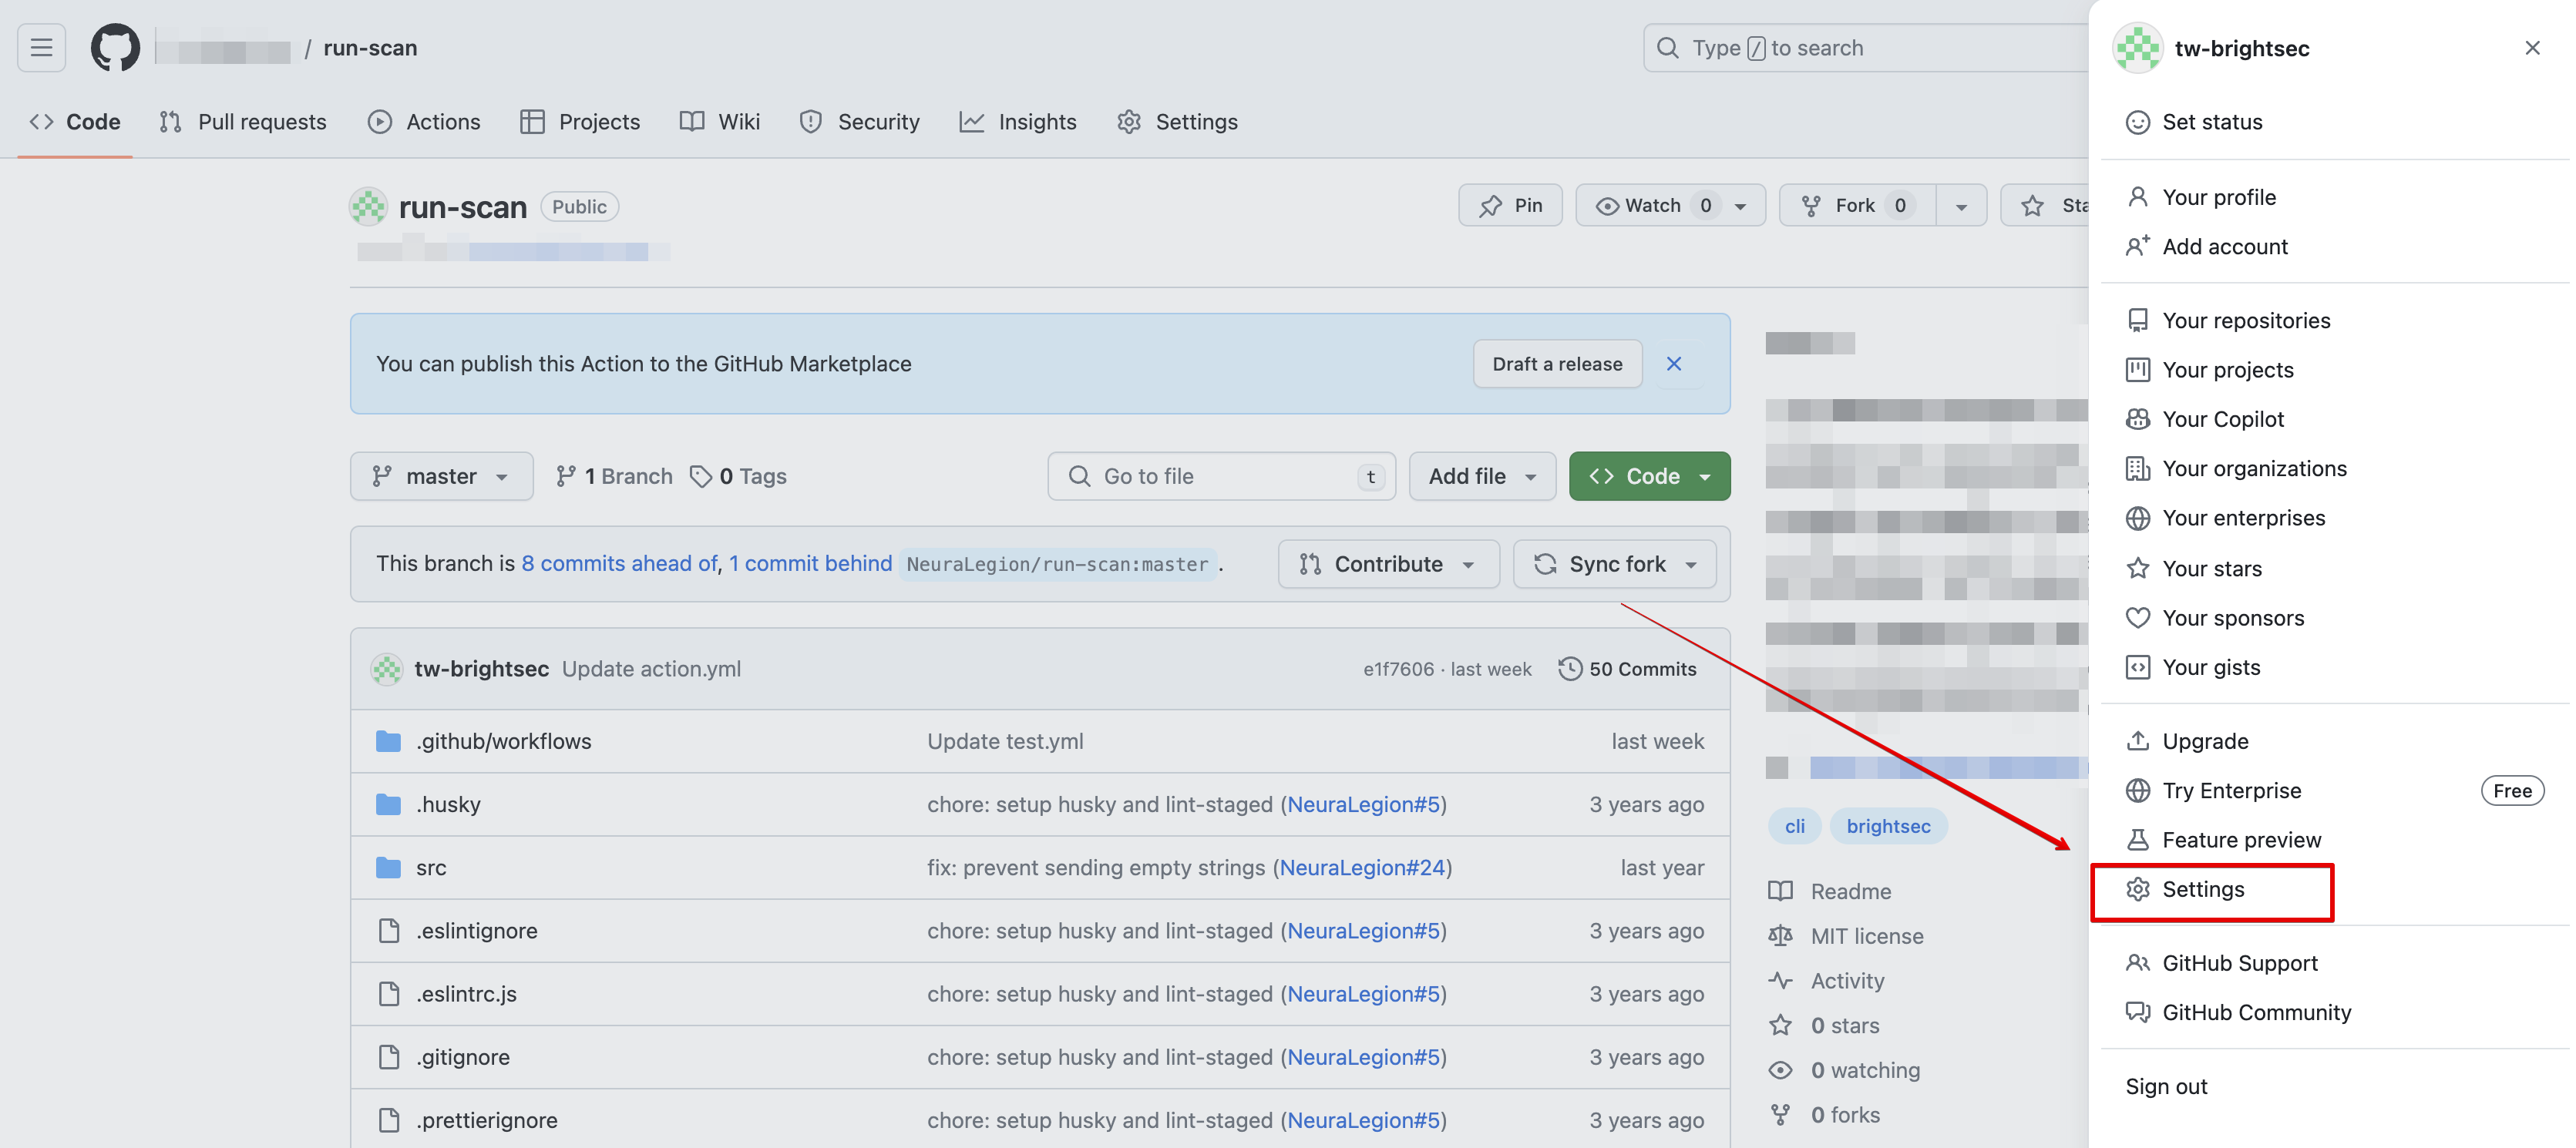Open Your organizations
This screenshot has width=2576, height=1148.
pos(2334,469)
